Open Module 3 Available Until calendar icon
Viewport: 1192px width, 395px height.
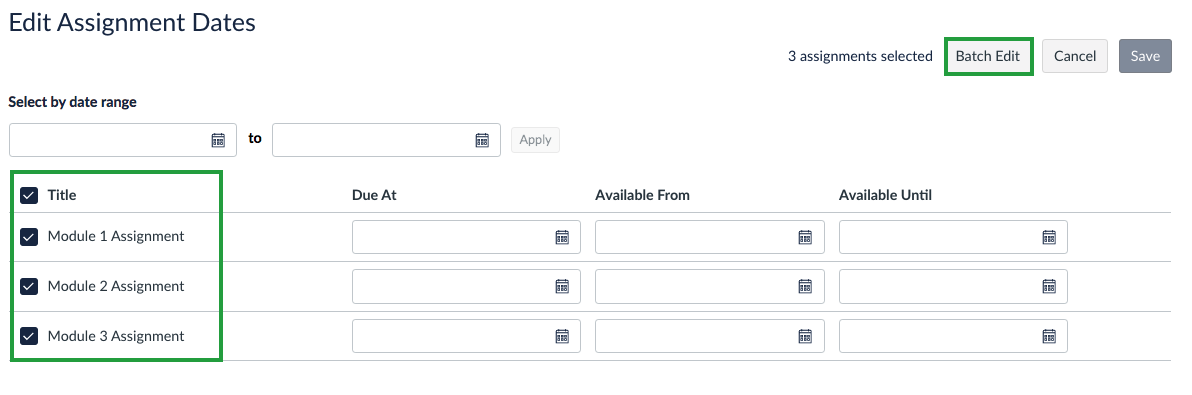(1049, 336)
